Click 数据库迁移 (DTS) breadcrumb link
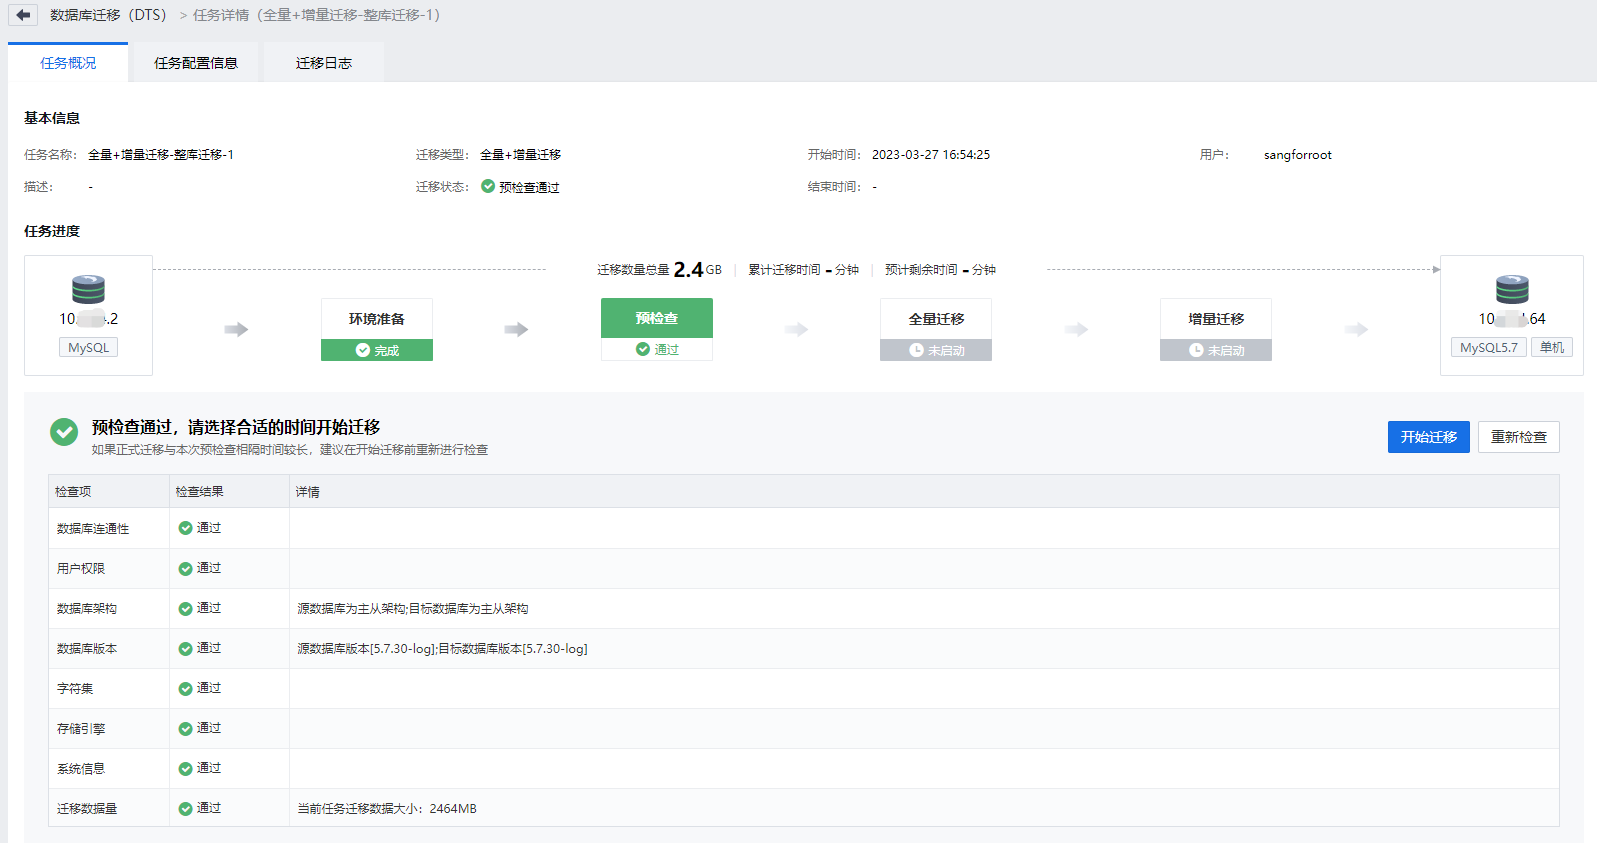The height and width of the screenshot is (843, 1597). 108,15
